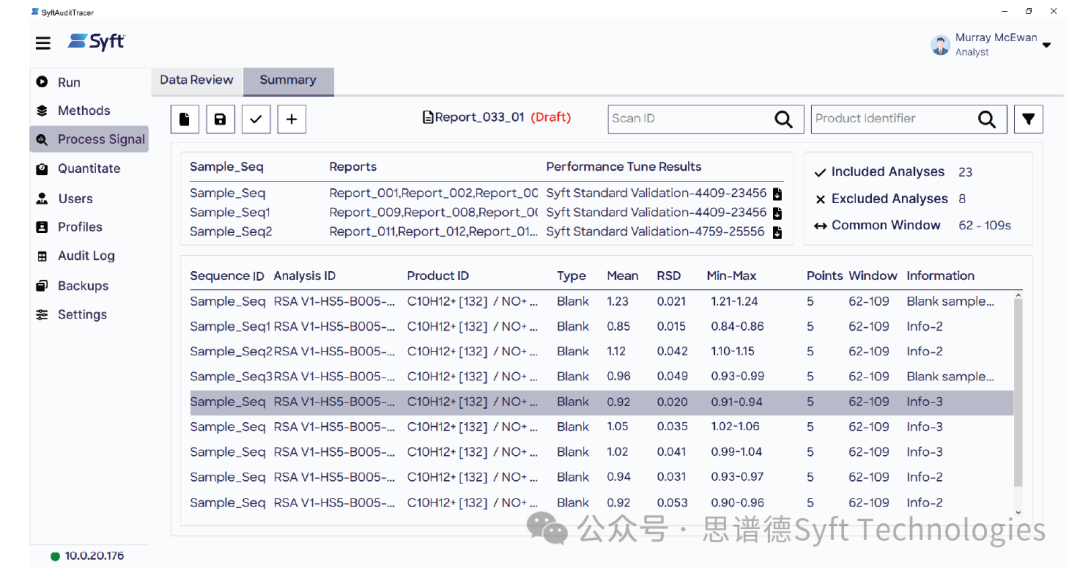1080x573 pixels.
Task: Open the file icon for the Sample_Seq2 tune result
Action: click(778, 232)
